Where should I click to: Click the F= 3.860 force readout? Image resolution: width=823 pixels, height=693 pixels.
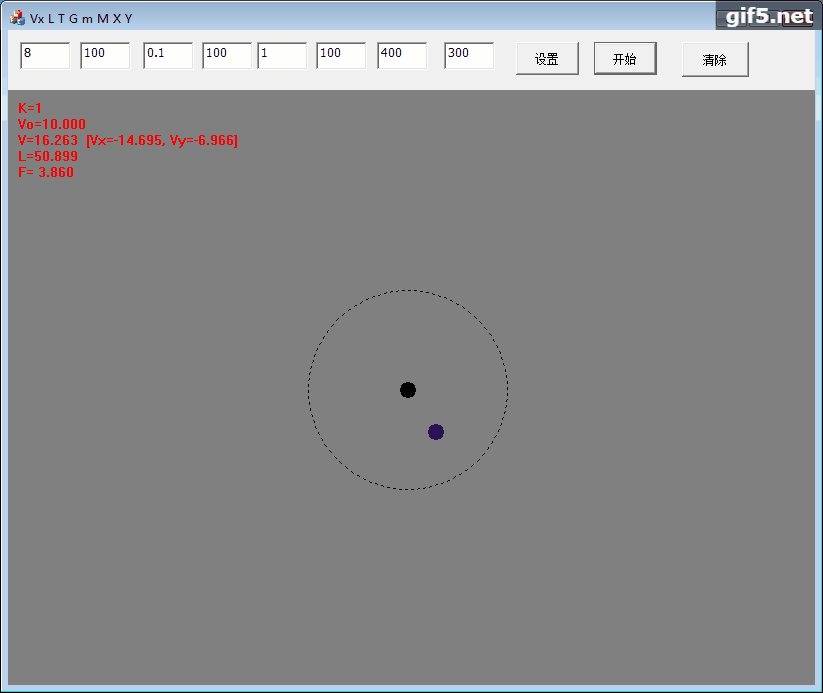[46, 172]
